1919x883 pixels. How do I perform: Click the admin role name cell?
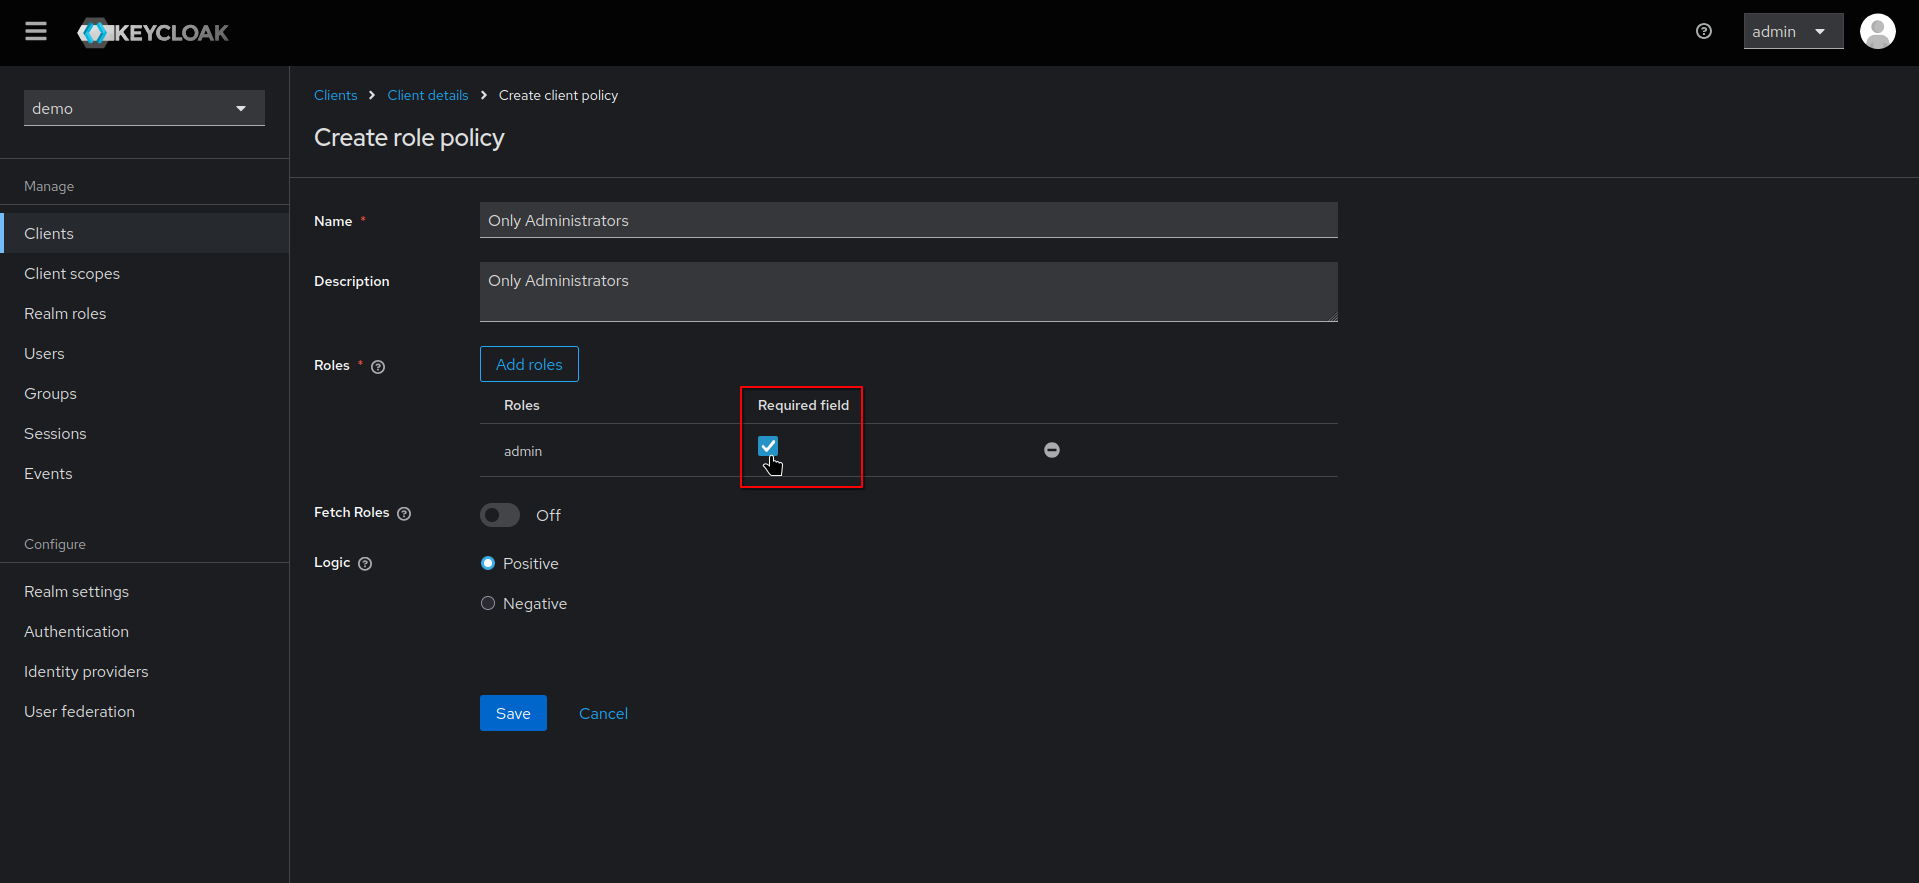pyautogui.click(x=523, y=451)
